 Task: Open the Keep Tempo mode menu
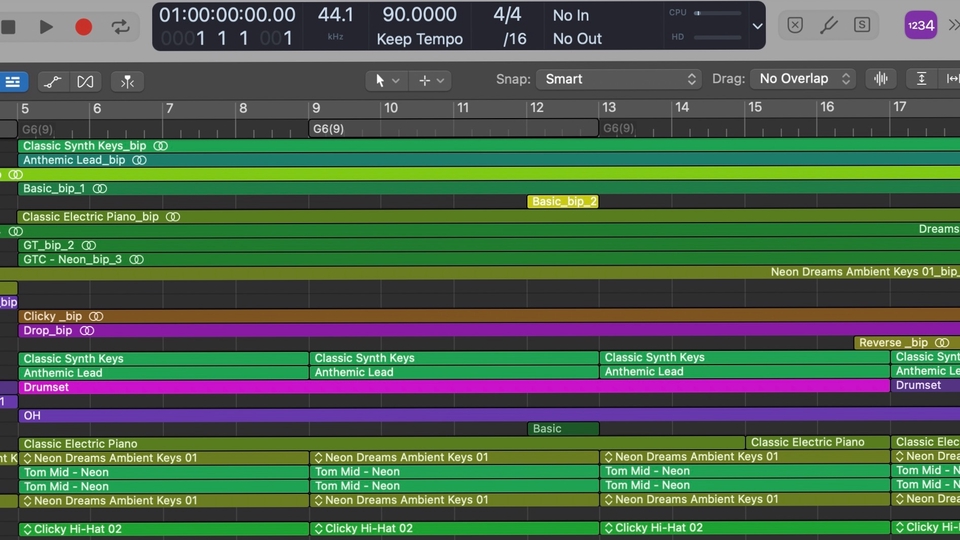(419, 39)
